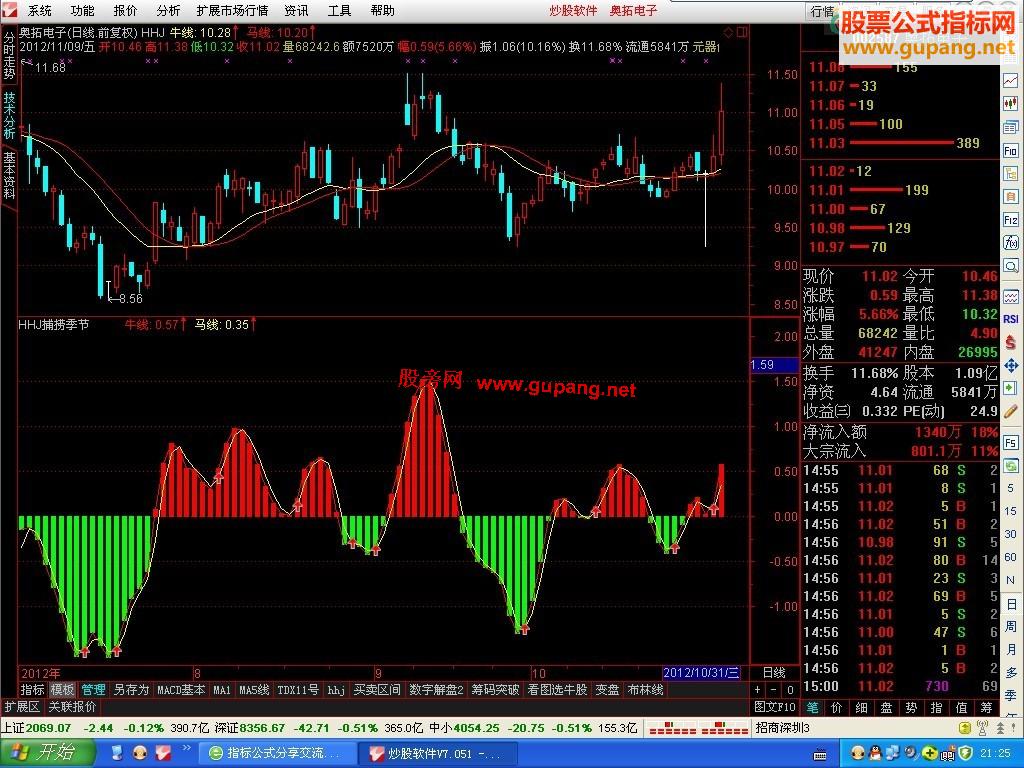Click the 指标 tab below the chart
Viewport: 1024px width, 768px height.
coord(32,690)
